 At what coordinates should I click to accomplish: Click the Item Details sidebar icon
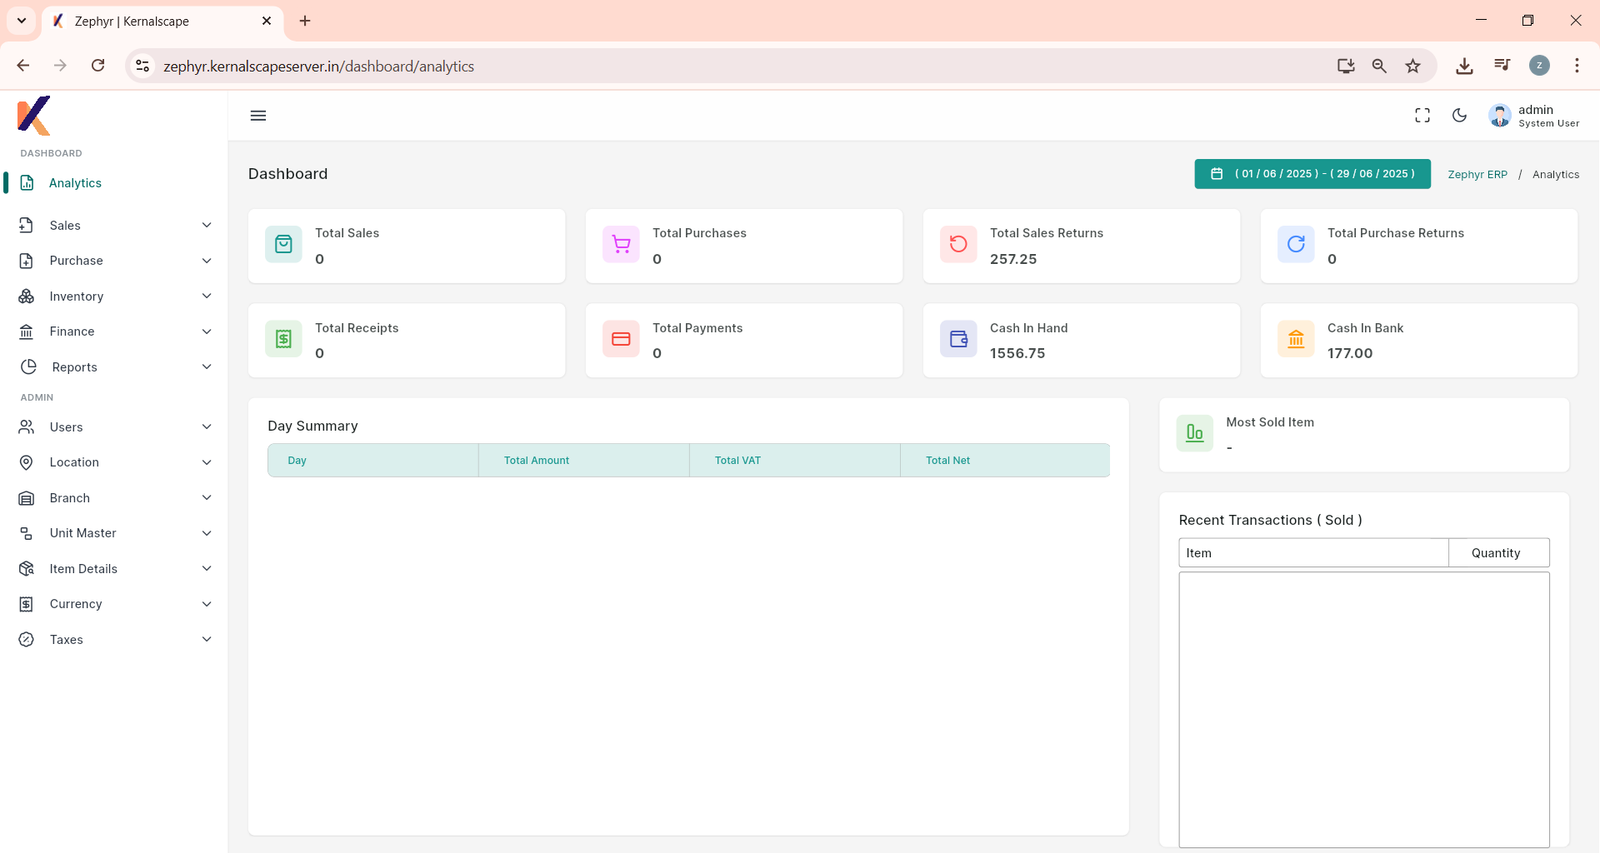coord(27,569)
